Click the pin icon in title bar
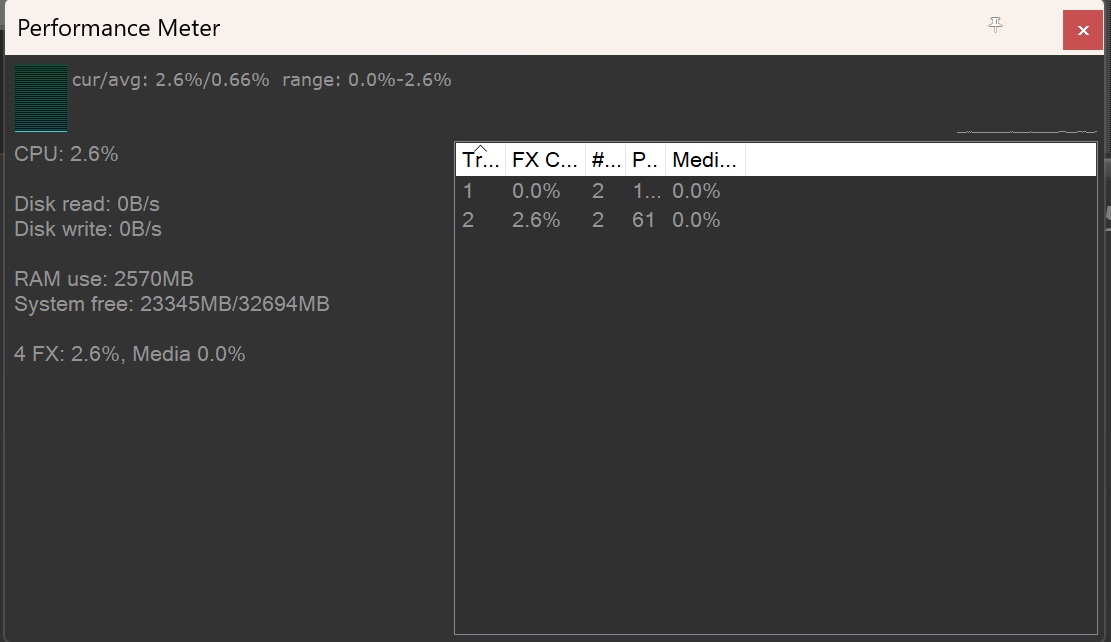1111x642 pixels. click(x=995, y=25)
